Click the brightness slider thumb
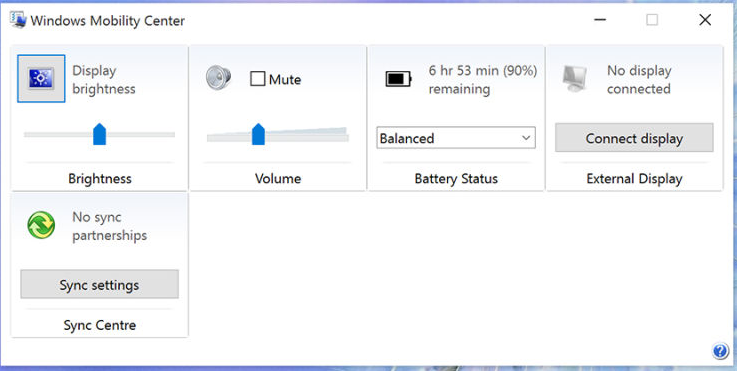737x371 pixels. [100, 134]
